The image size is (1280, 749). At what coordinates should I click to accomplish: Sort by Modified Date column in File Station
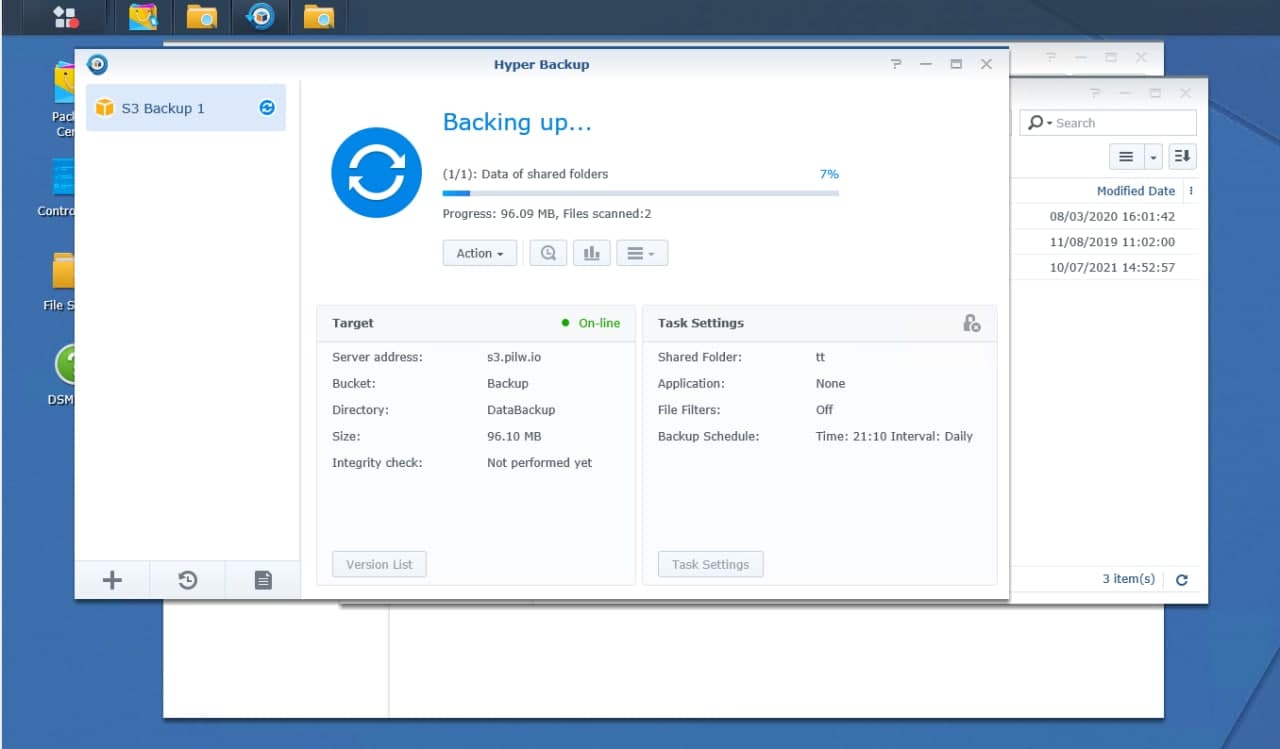point(1135,191)
